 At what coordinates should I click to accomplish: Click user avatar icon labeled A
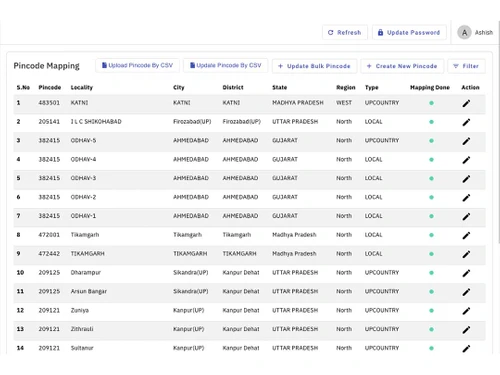(464, 32)
